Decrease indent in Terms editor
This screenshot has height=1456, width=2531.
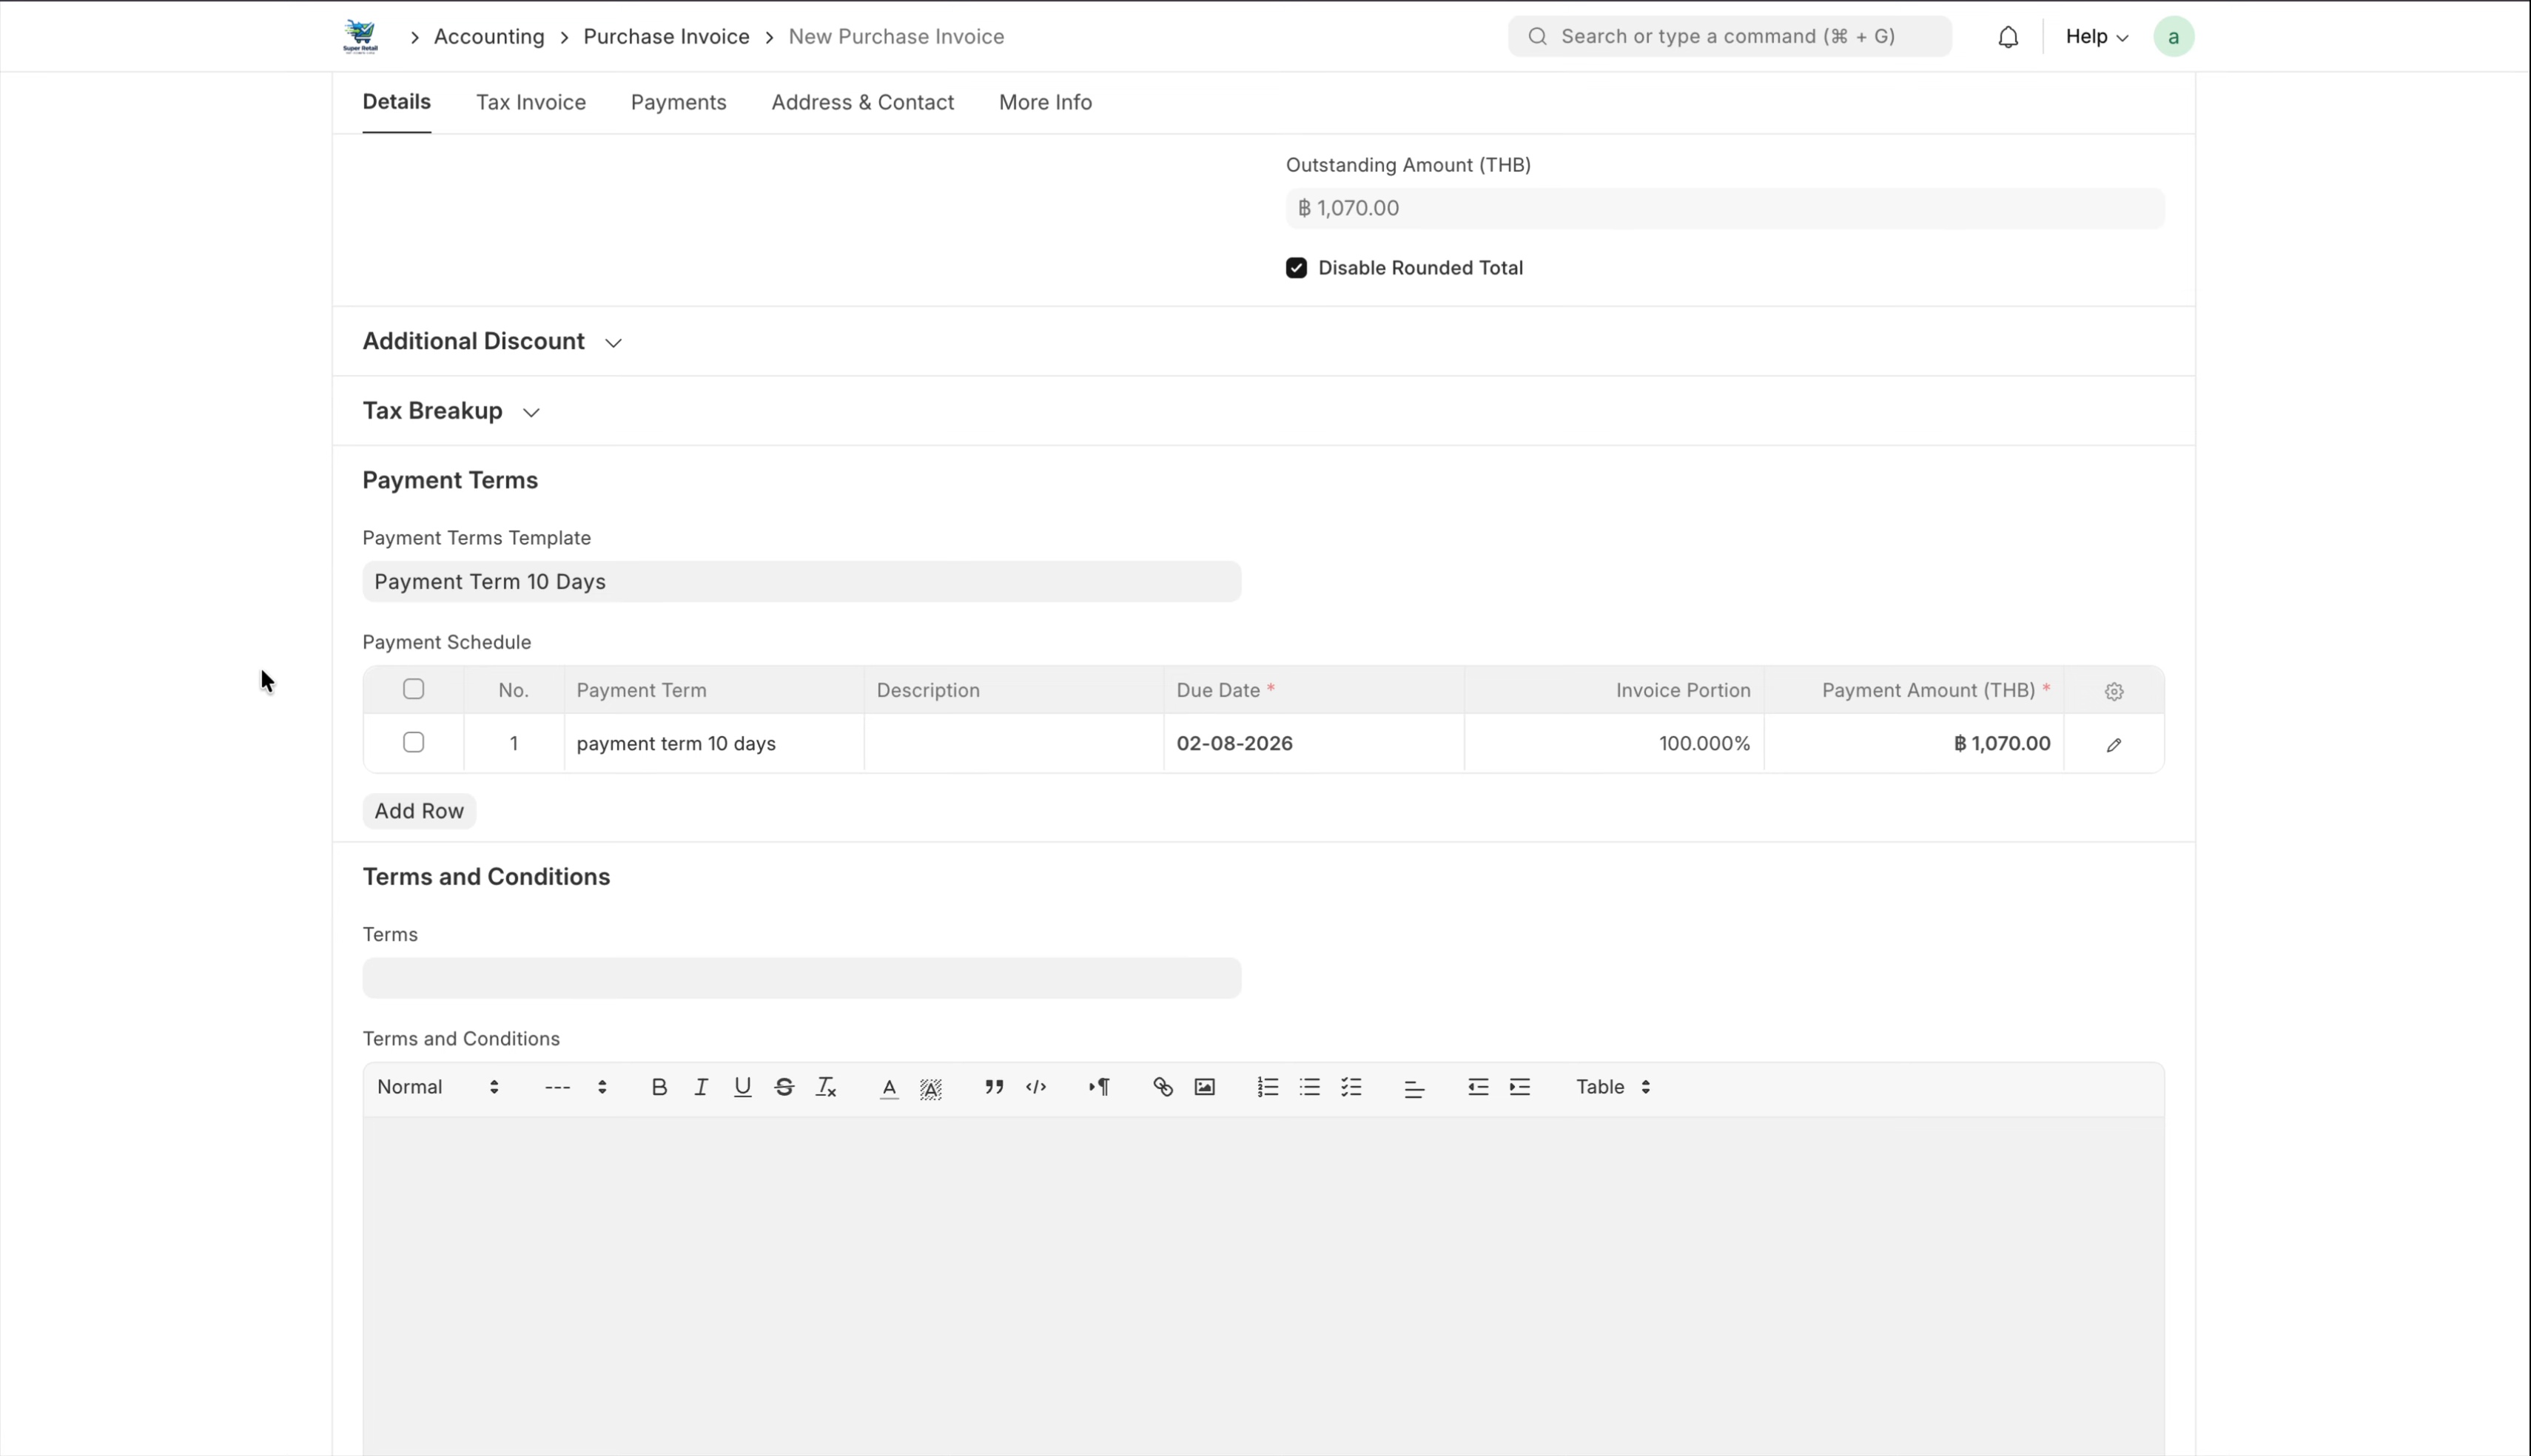pos(1477,1087)
